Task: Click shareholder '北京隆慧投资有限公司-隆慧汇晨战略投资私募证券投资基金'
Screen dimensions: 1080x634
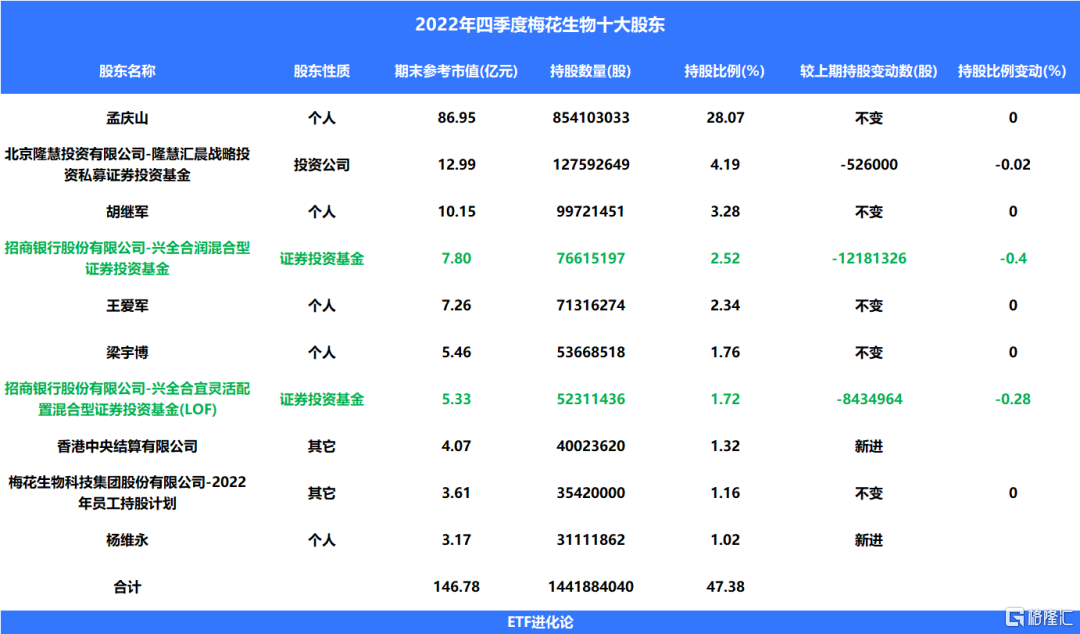Action: click(127, 165)
